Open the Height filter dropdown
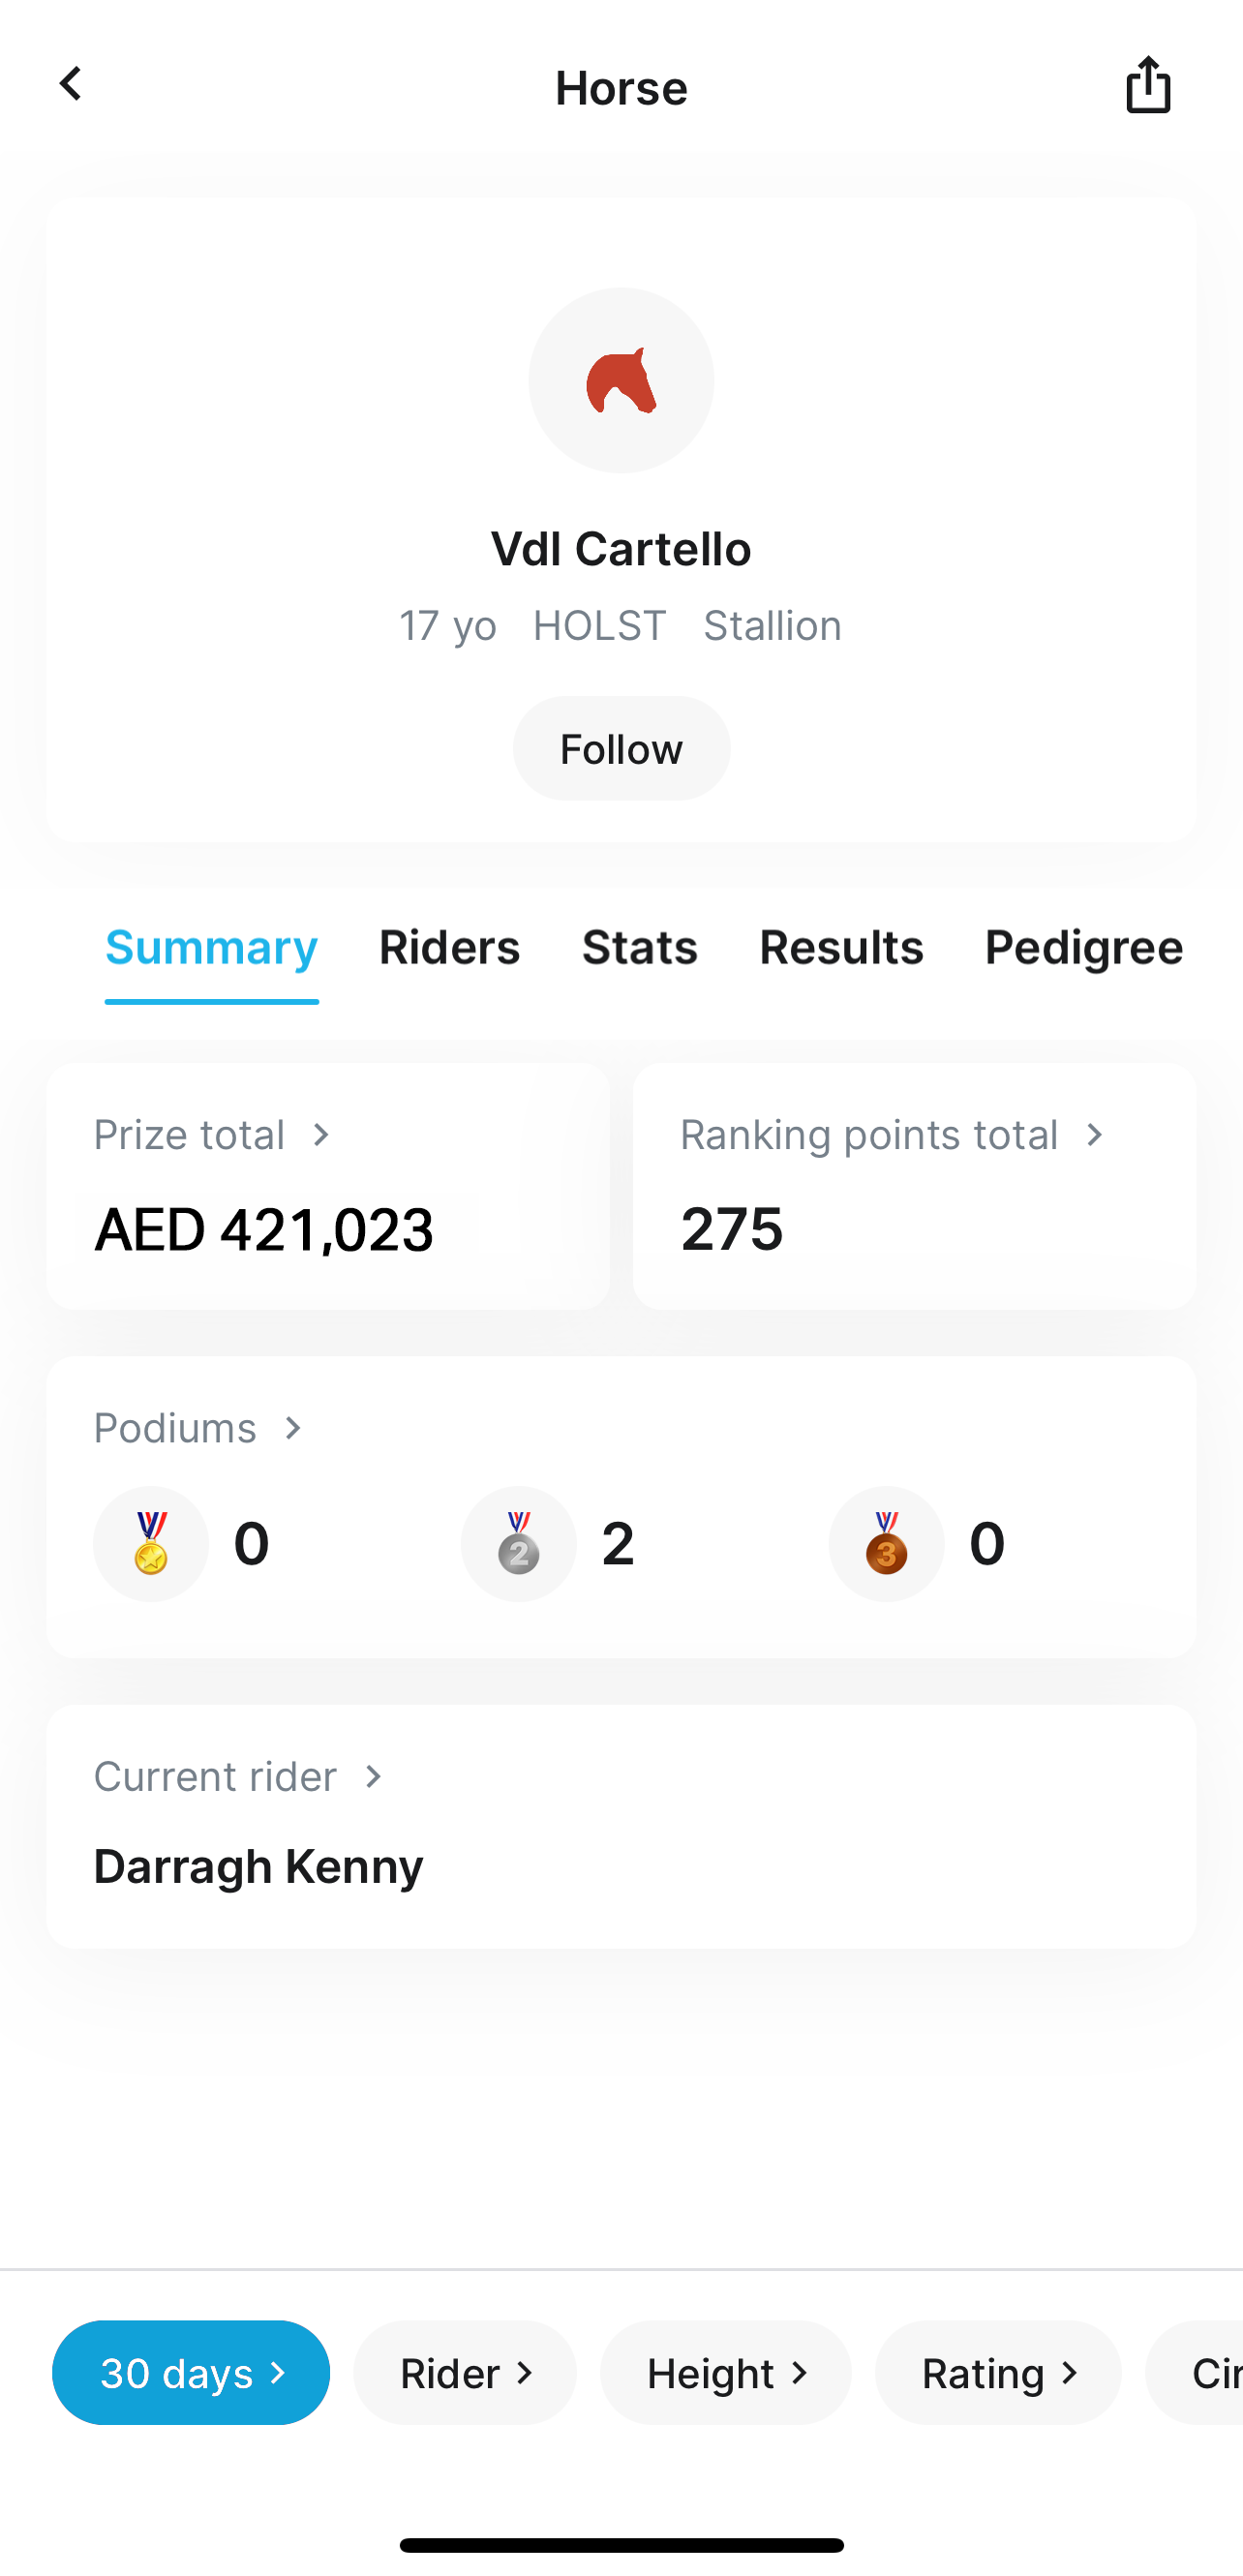This screenshot has height=2576, width=1243. point(726,2372)
